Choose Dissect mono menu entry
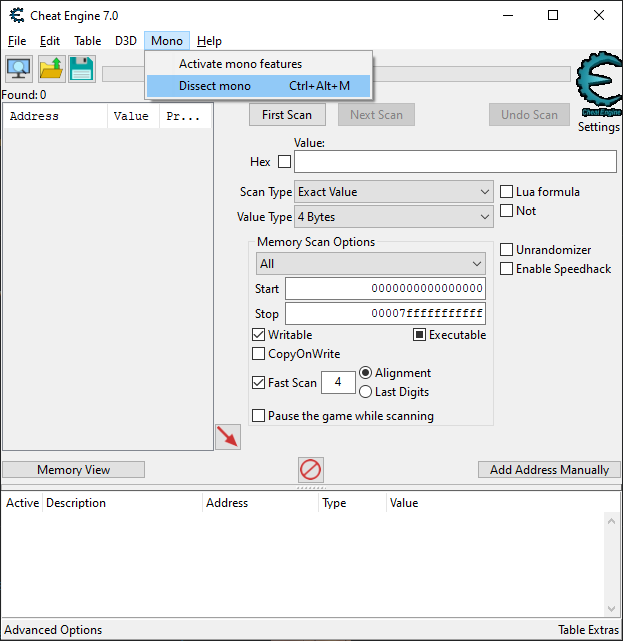The image size is (623, 641). pyautogui.click(x=258, y=86)
